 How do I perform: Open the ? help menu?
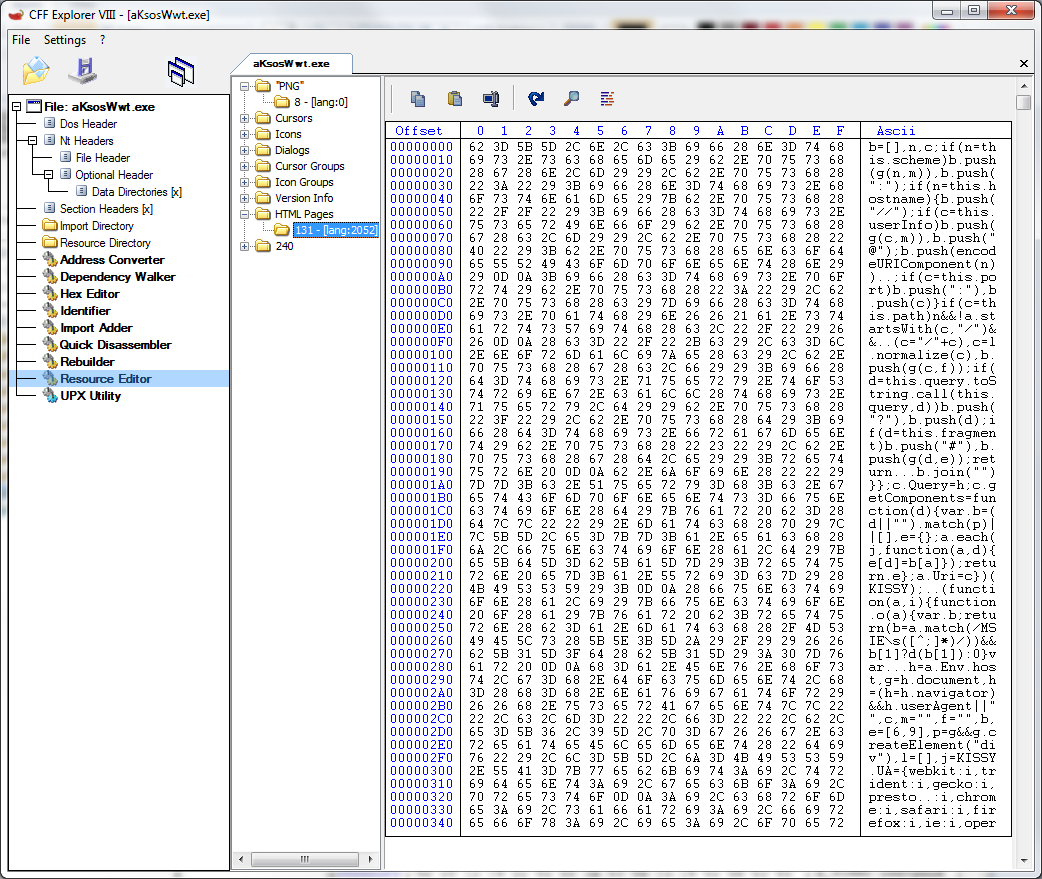coord(102,40)
